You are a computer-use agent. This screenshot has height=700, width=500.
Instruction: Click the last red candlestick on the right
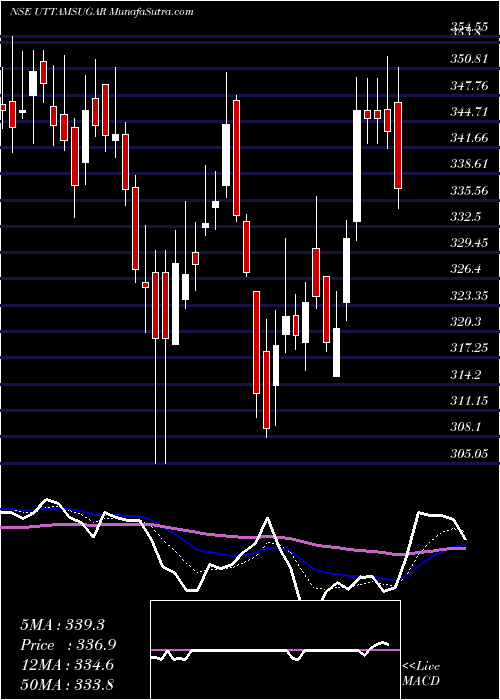click(398, 145)
